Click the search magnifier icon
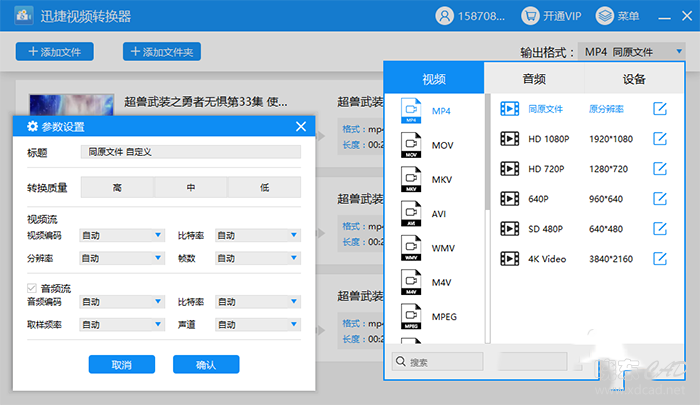This screenshot has width=700, height=405. click(x=401, y=361)
